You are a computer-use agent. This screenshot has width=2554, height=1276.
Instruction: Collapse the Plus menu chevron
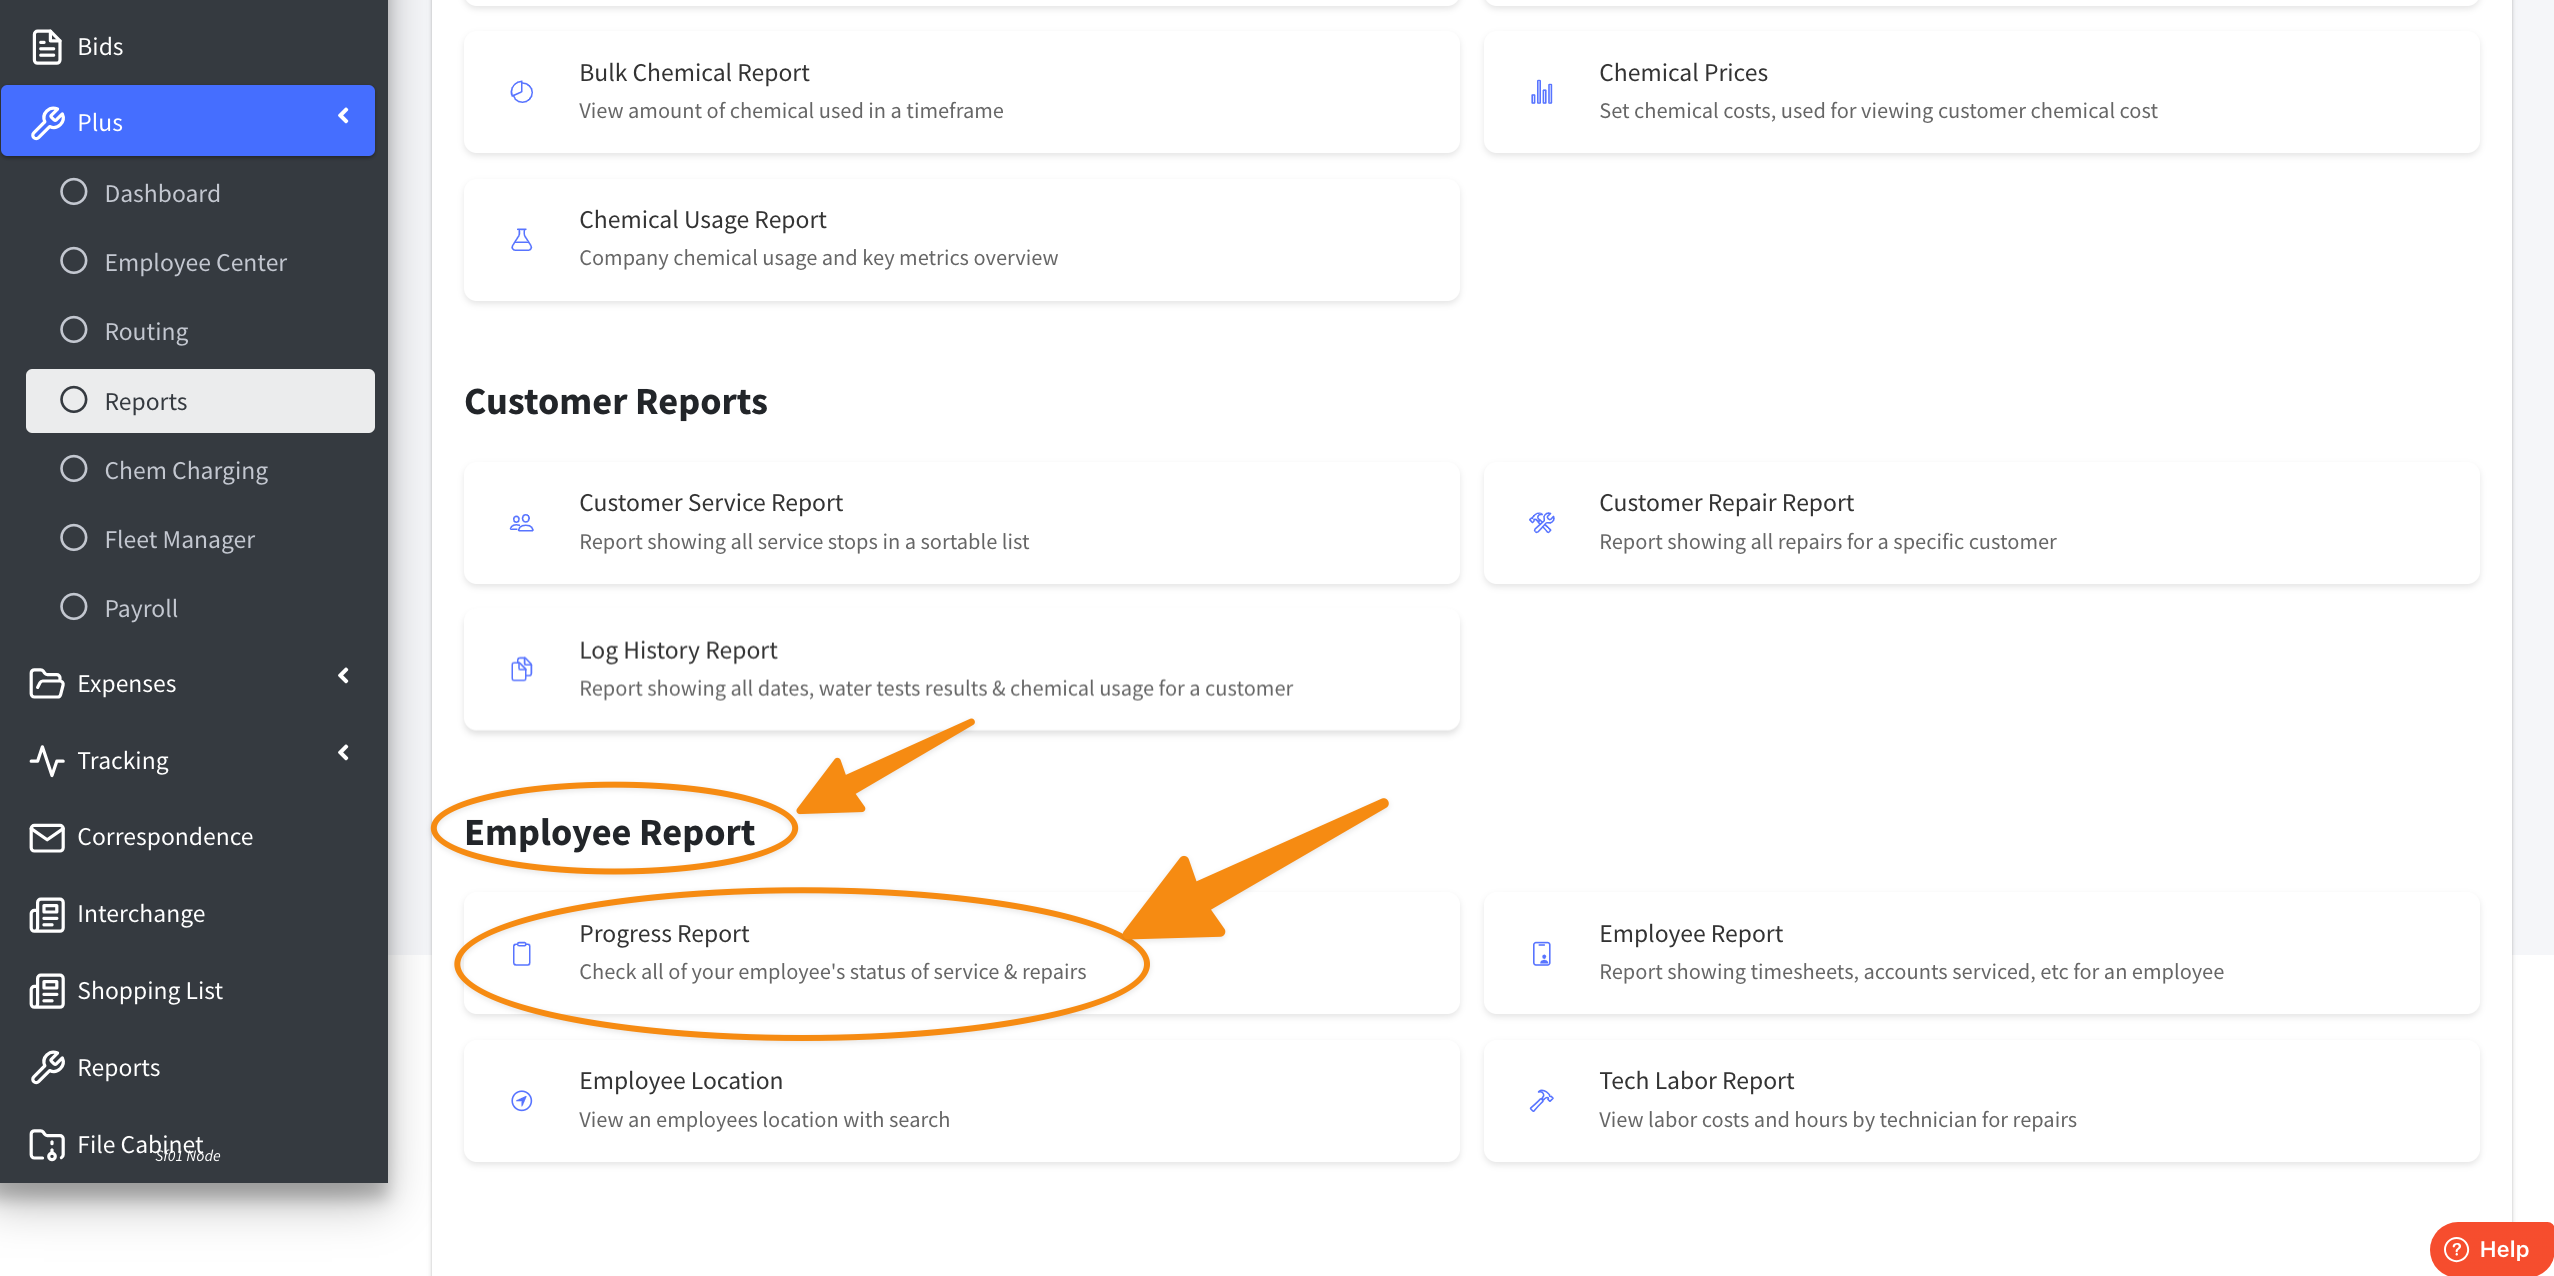(343, 116)
